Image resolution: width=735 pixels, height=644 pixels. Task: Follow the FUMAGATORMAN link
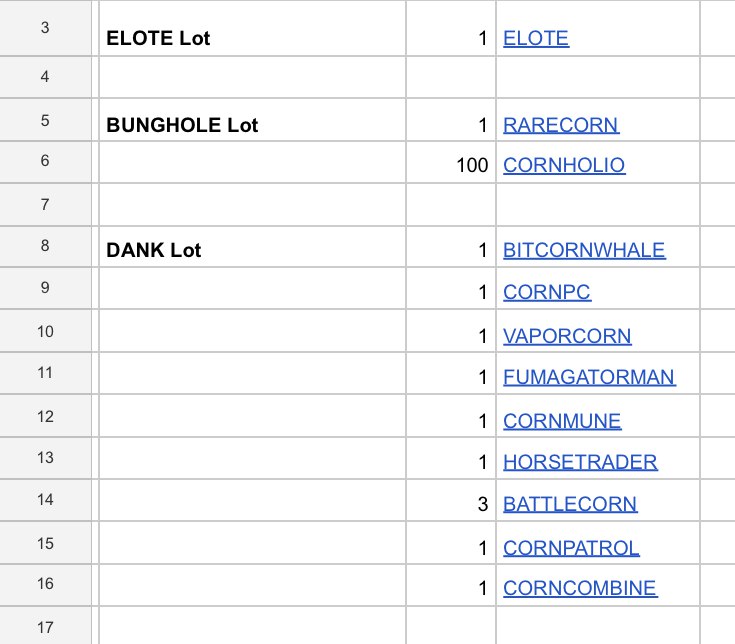click(x=589, y=377)
